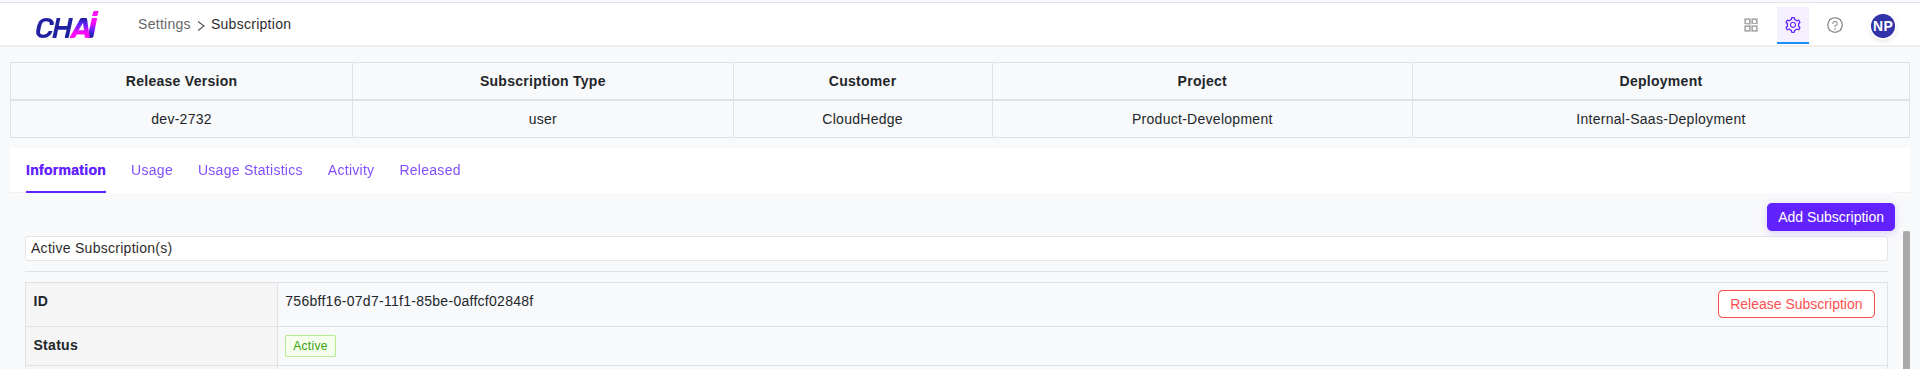Click the Deployment column header
Viewport: 1920px width, 369px height.
tap(1660, 81)
